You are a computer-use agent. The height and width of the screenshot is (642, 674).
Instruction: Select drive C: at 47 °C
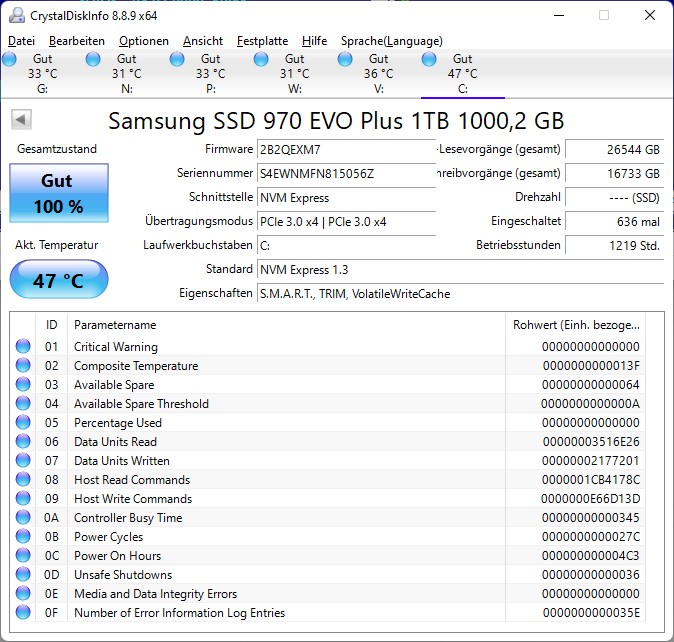coord(463,74)
